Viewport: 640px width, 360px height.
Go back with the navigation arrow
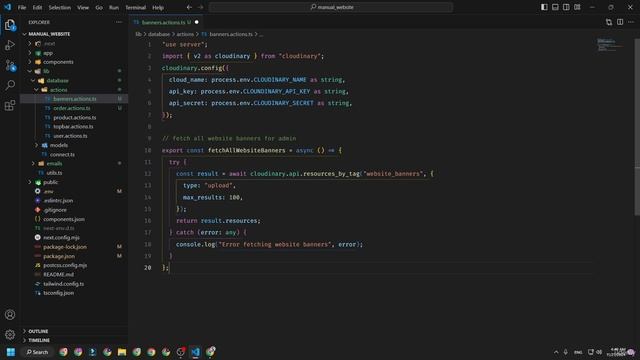pyautogui.click(x=189, y=7)
